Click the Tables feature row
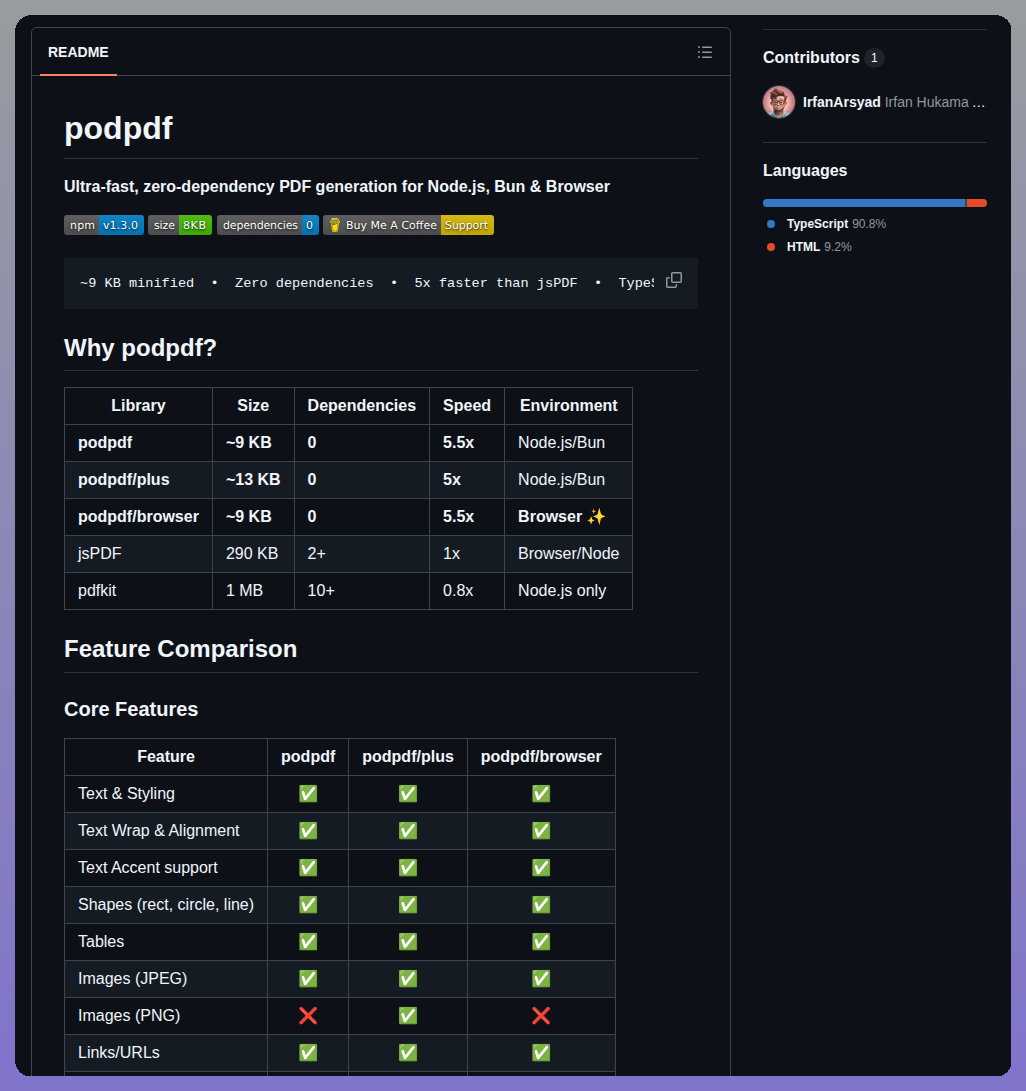Viewport: 1026px width, 1091px height. coord(339,941)
